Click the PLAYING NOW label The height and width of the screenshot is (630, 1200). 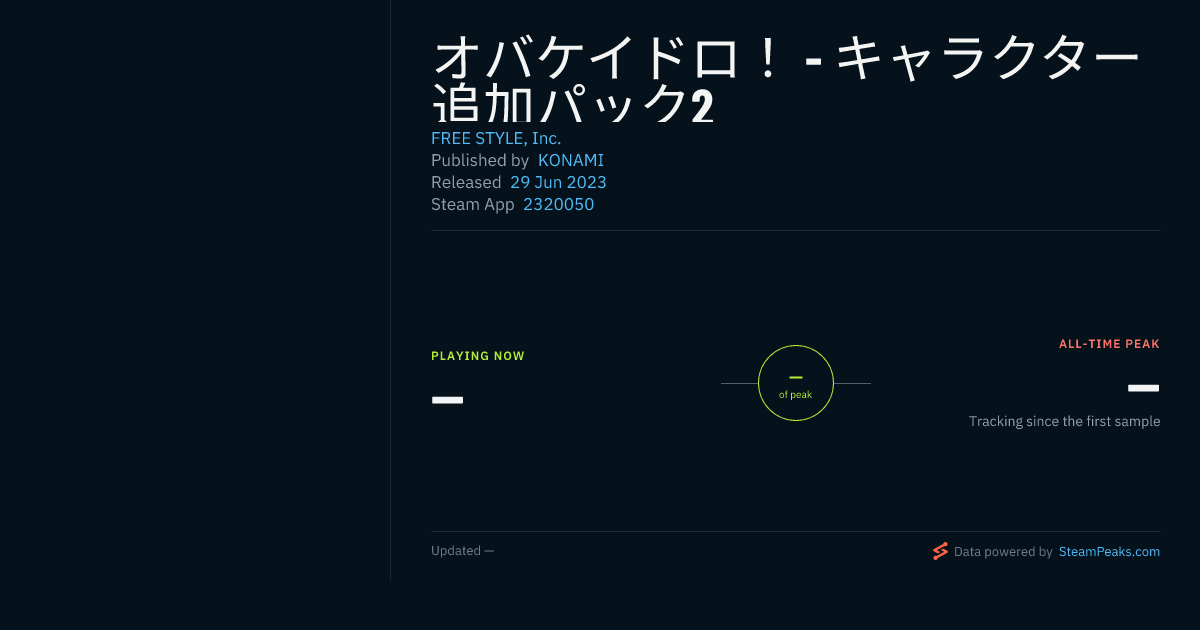click(478, 356)
